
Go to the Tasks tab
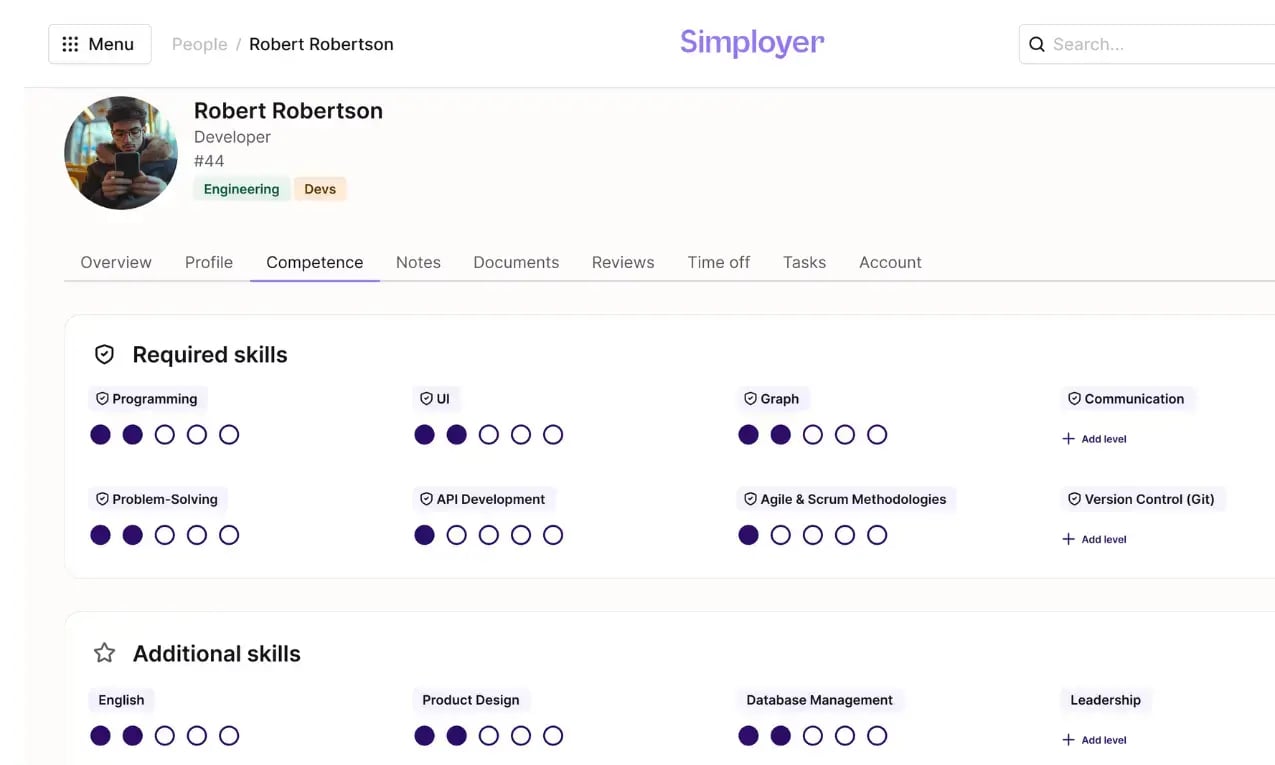[x=804, y=262]
